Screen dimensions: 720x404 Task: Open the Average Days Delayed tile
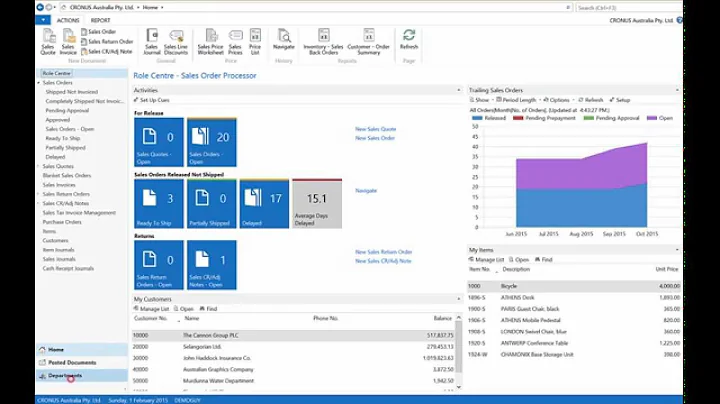coord(317,203)
